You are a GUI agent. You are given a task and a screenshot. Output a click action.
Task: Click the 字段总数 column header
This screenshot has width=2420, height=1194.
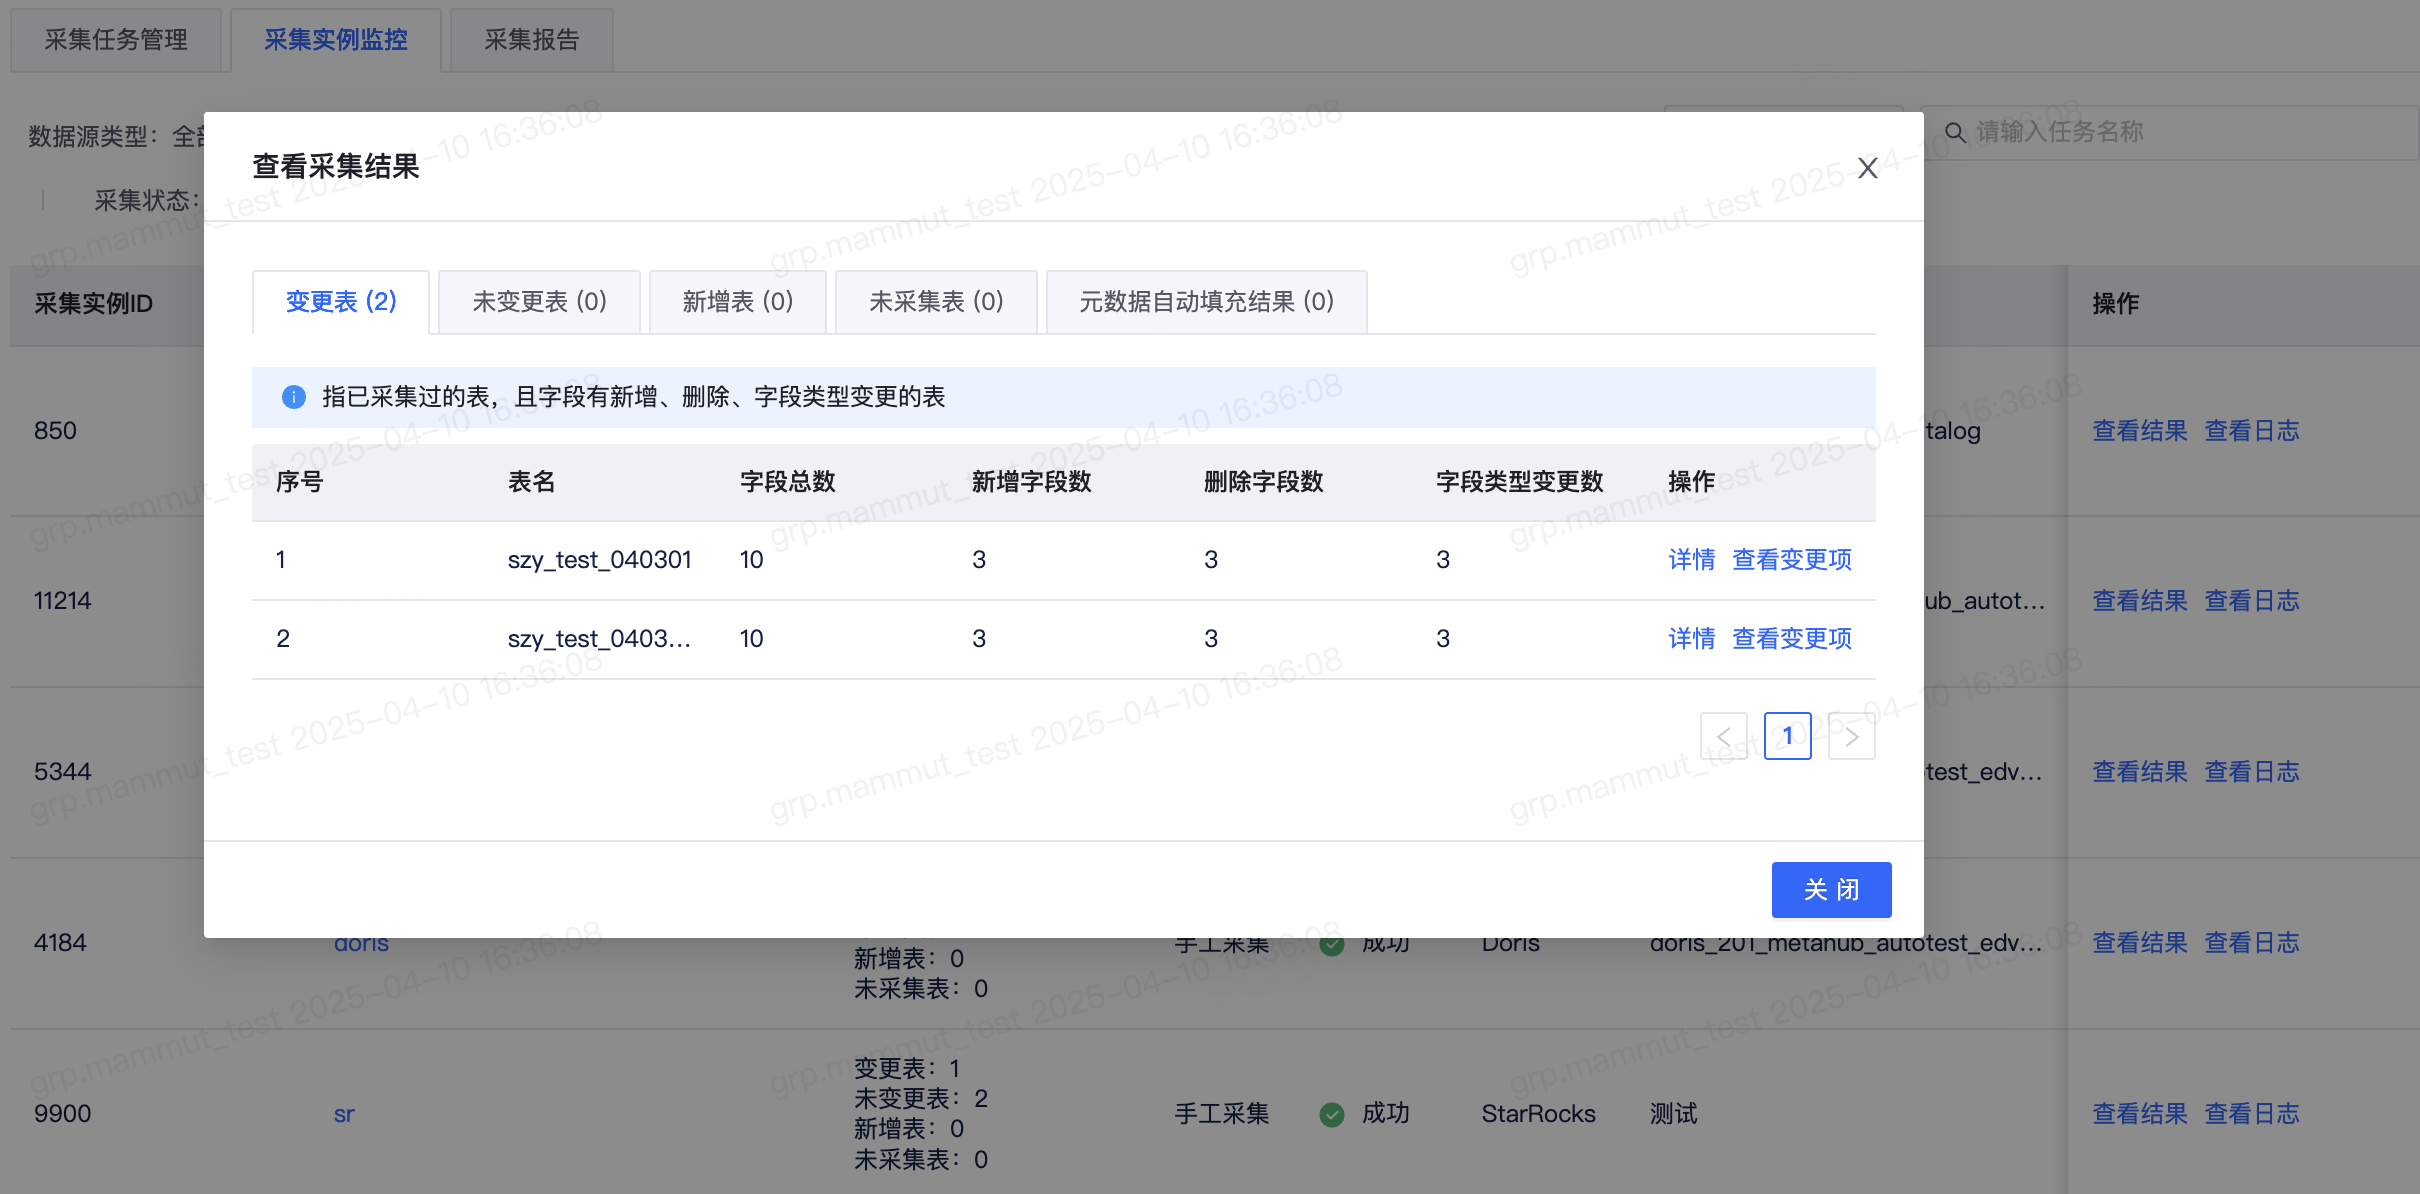pyautogui.click(x=787, y=482)
